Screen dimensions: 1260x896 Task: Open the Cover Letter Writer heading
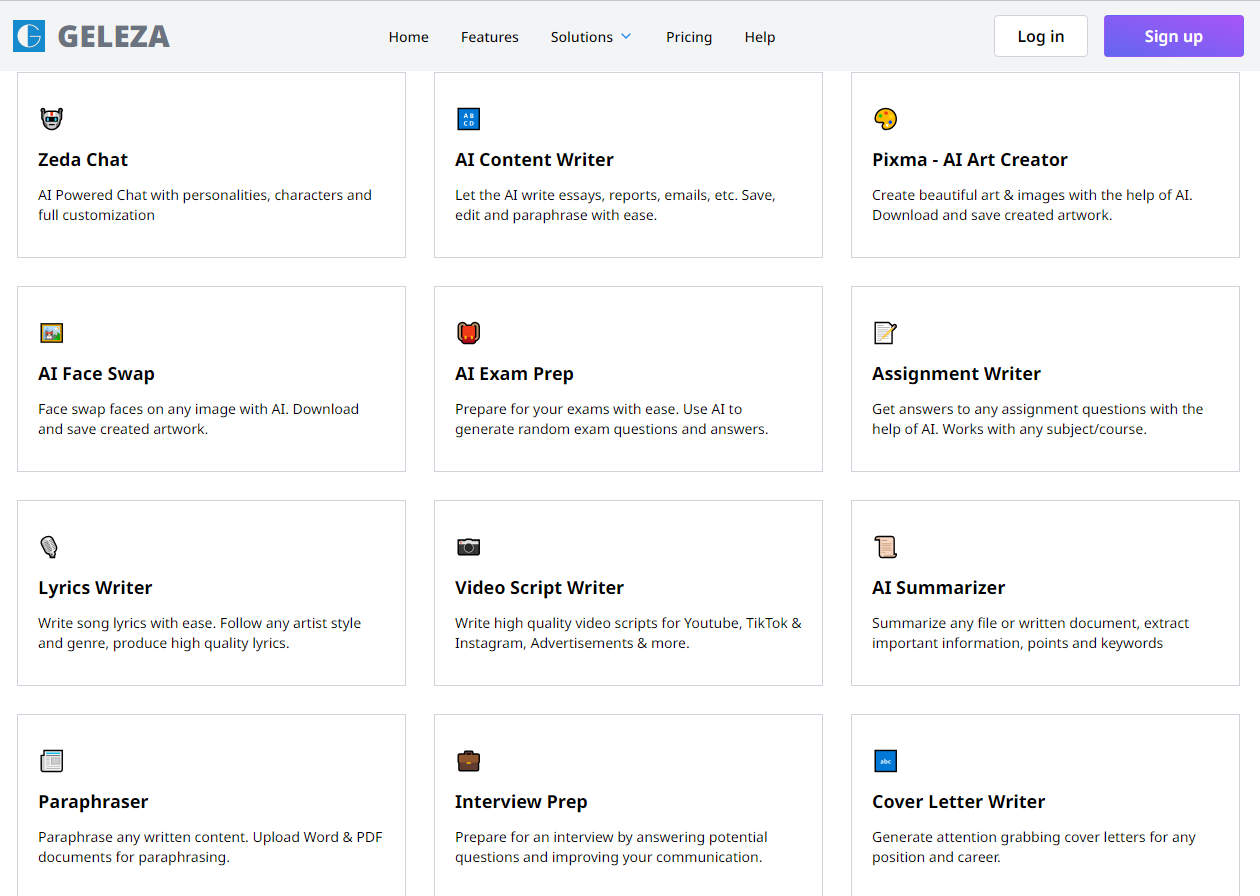click(x=958, y=802)
